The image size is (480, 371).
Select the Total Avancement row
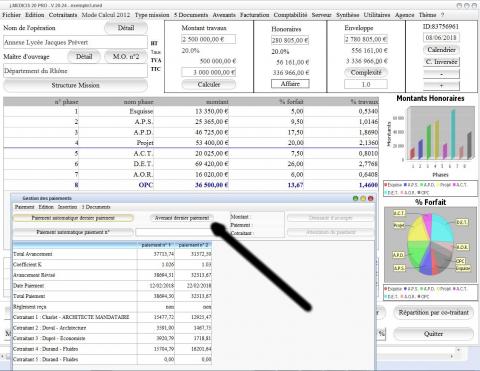point(112,254)
